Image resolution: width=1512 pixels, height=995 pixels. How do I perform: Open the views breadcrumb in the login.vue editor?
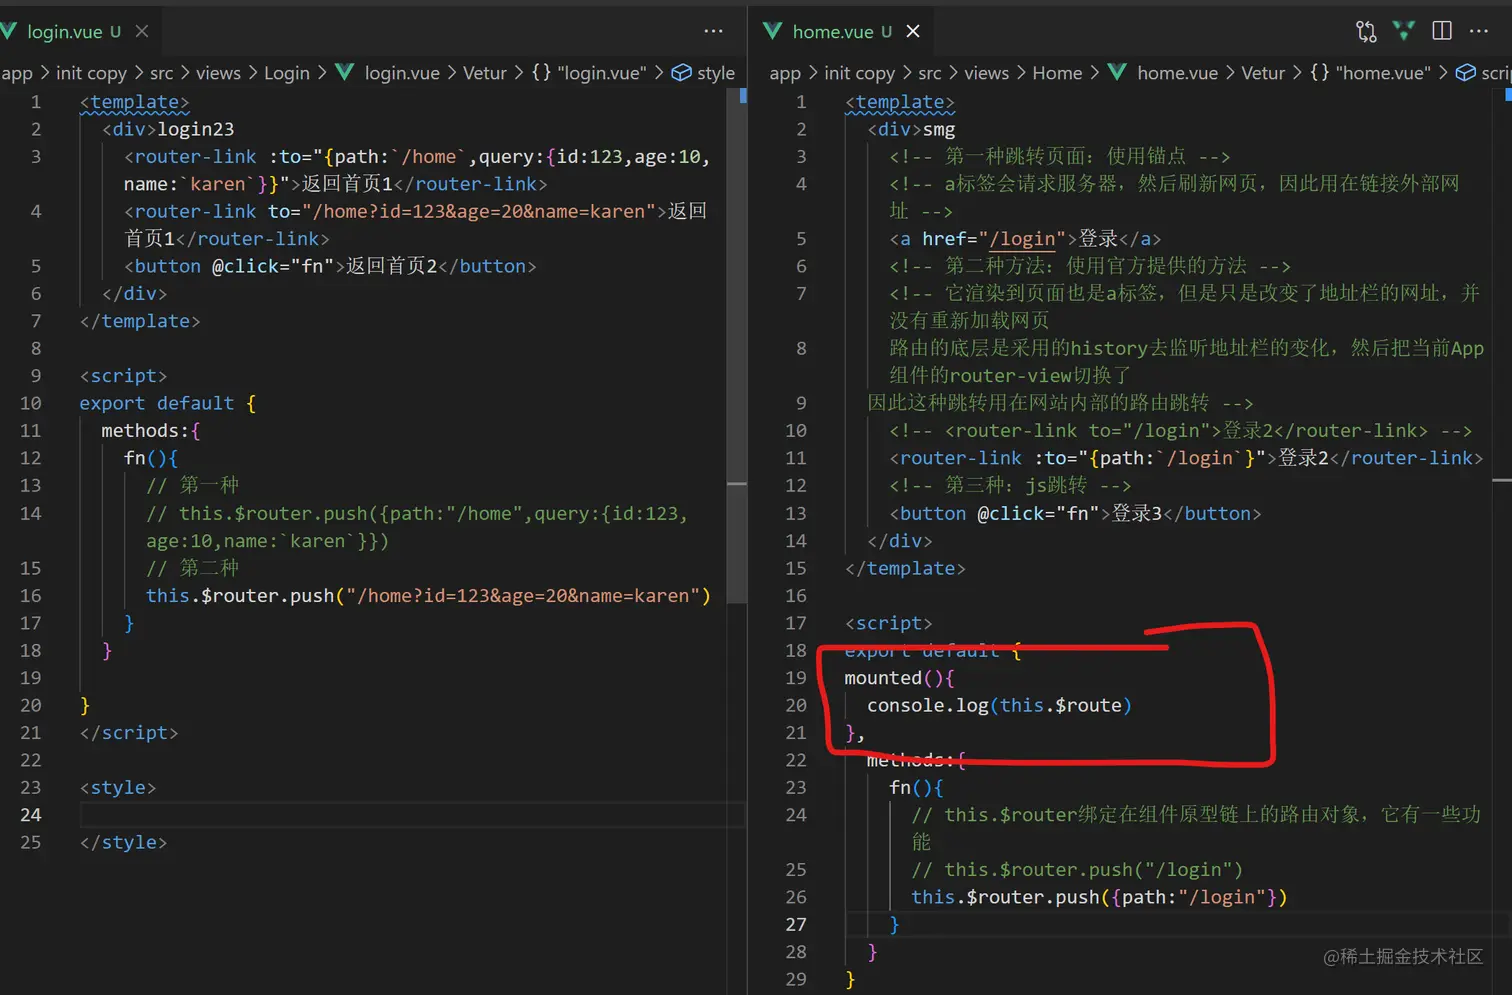coord(218,73)
